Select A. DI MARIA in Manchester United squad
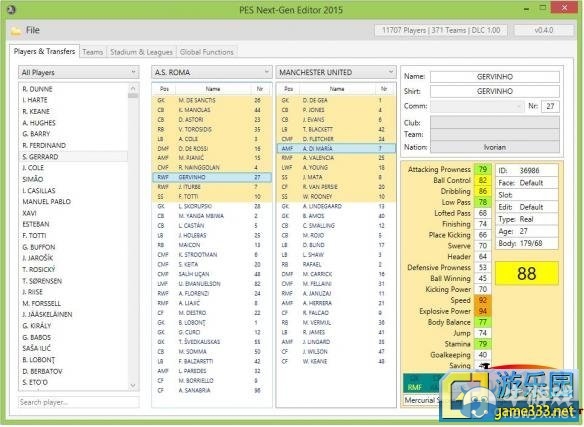The width and height of the screenshot is (584, 427). point(336,148)
